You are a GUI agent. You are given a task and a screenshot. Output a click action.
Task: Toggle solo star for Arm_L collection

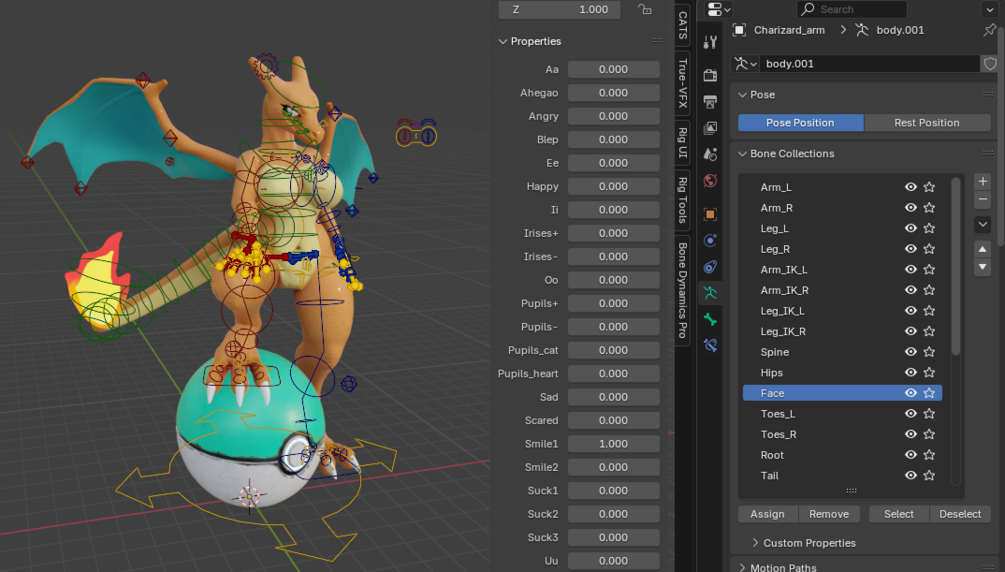(929, 187)
